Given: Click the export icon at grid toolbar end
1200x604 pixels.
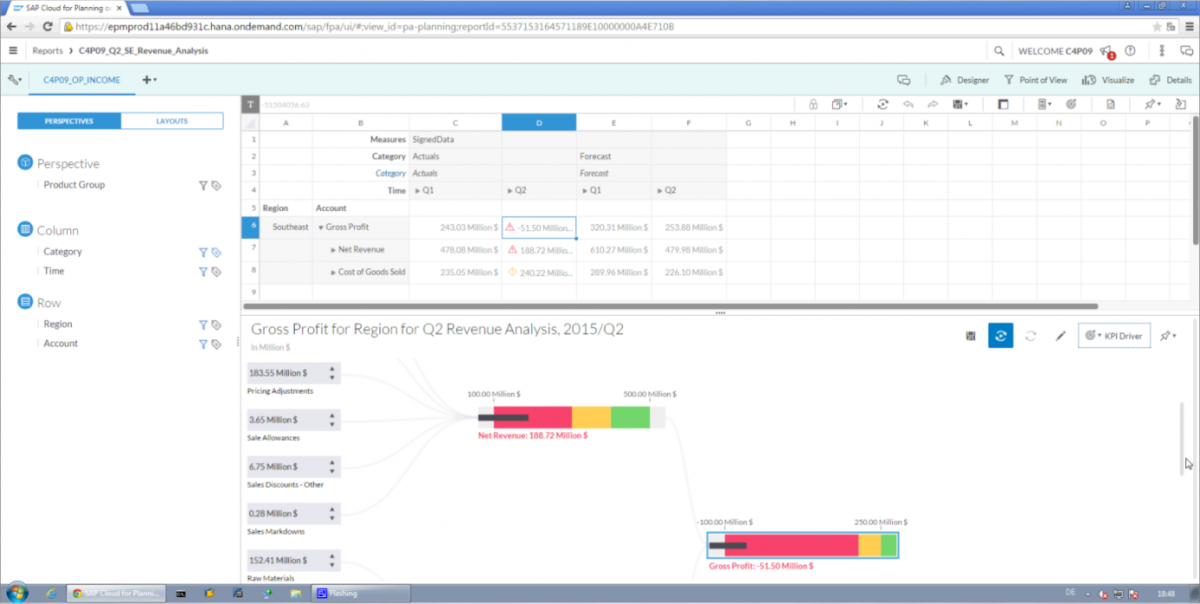Looking at the screenshot, I should click(x=1181, y=104).
